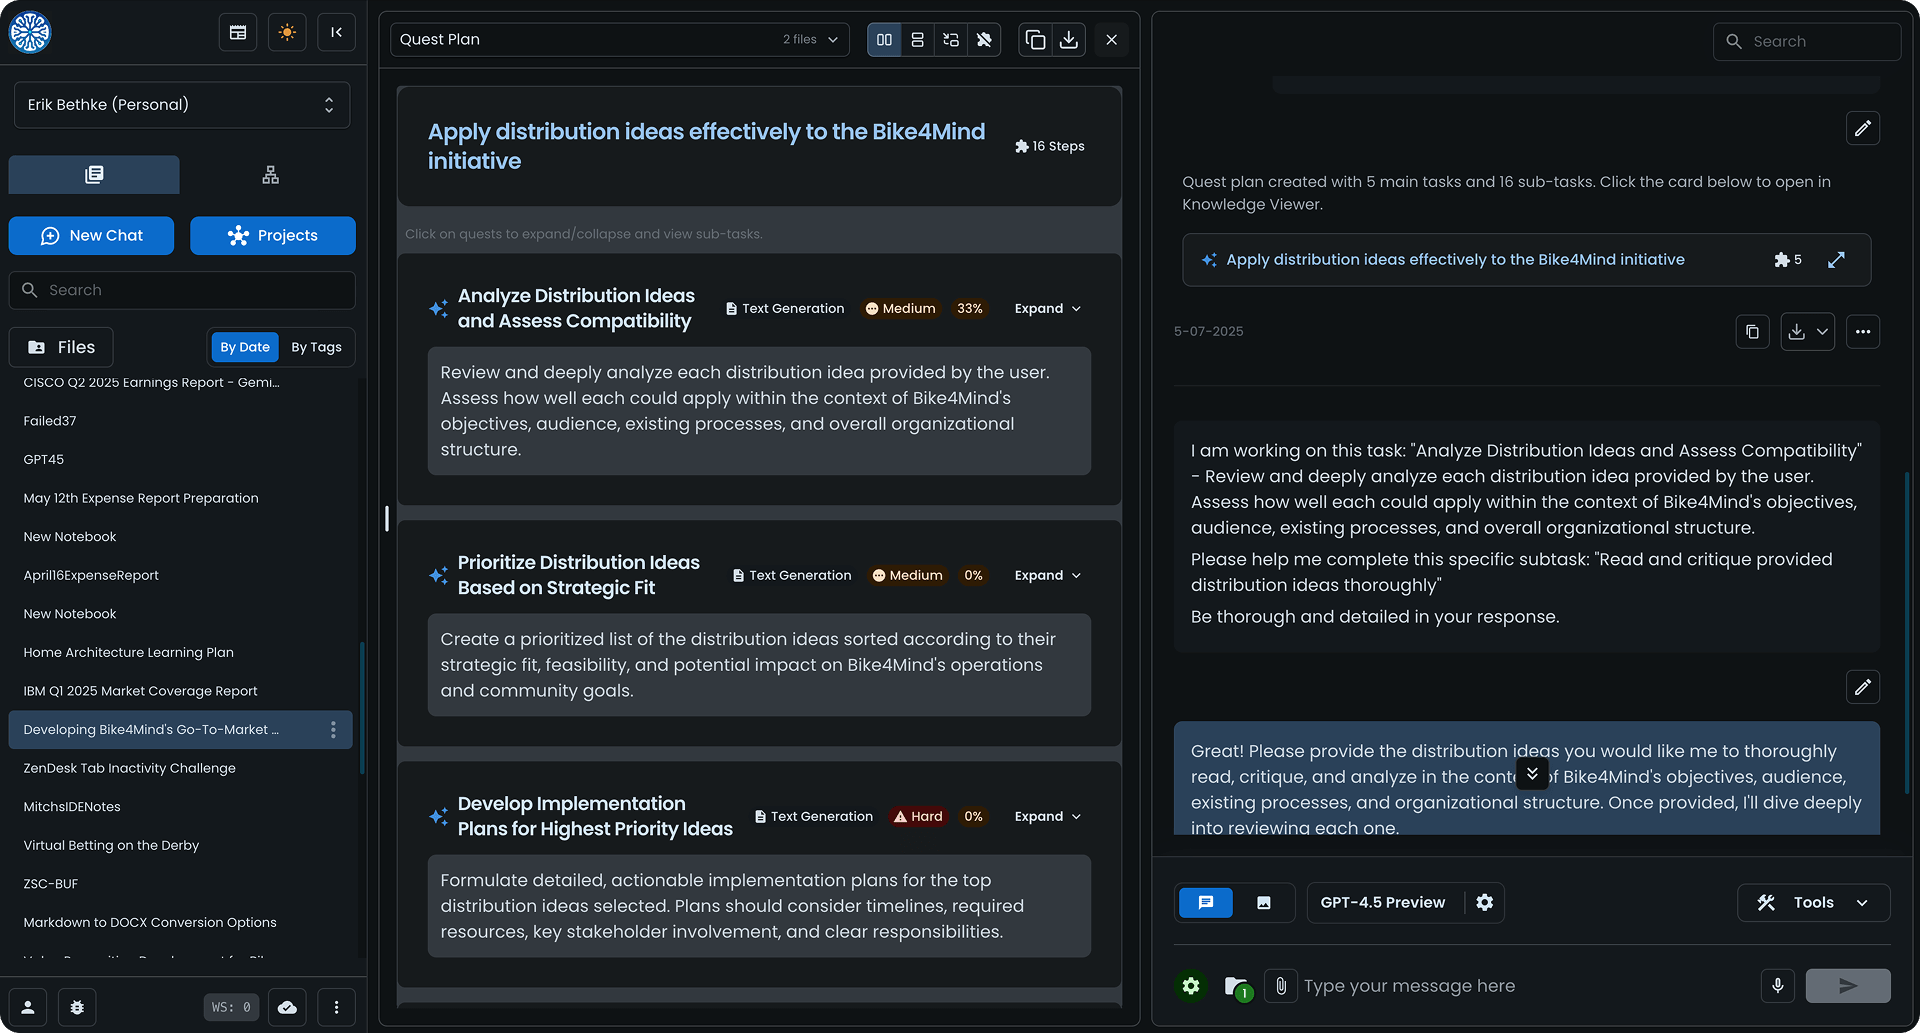Click the microphone voice input icon

click(1777, 986)
